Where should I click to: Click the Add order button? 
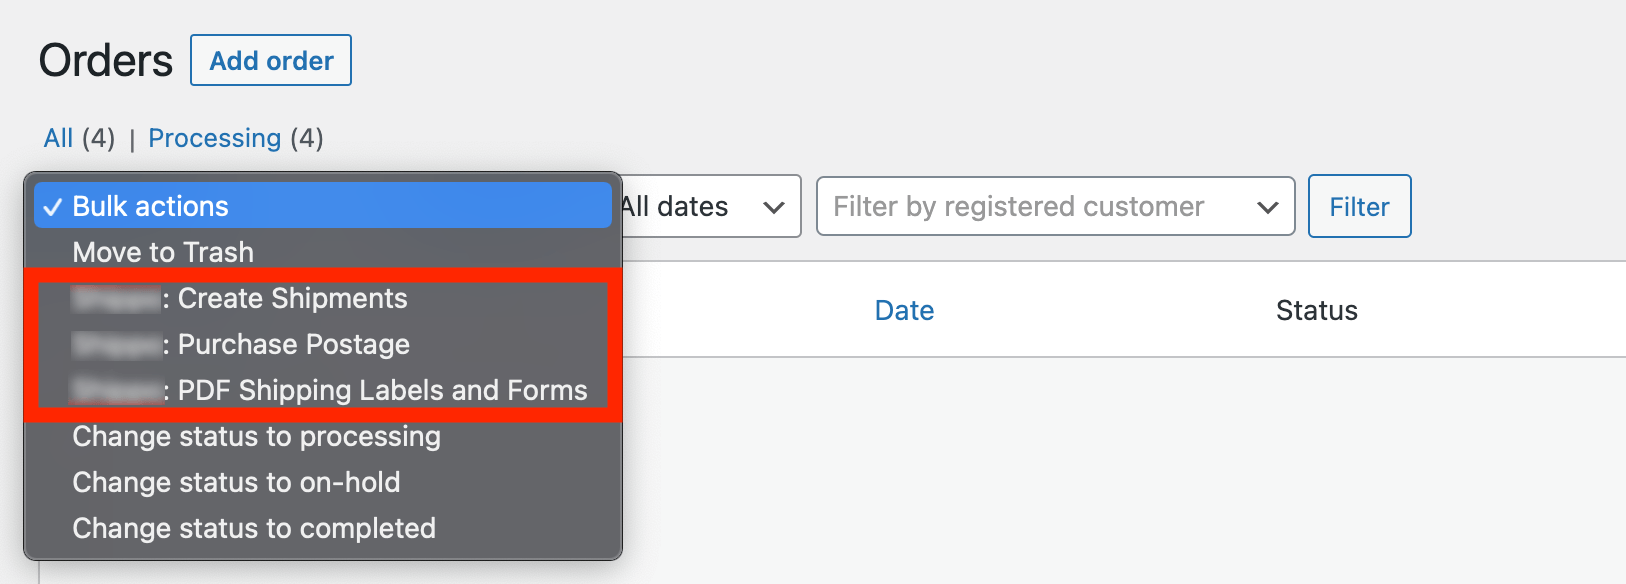click(270, 60)
